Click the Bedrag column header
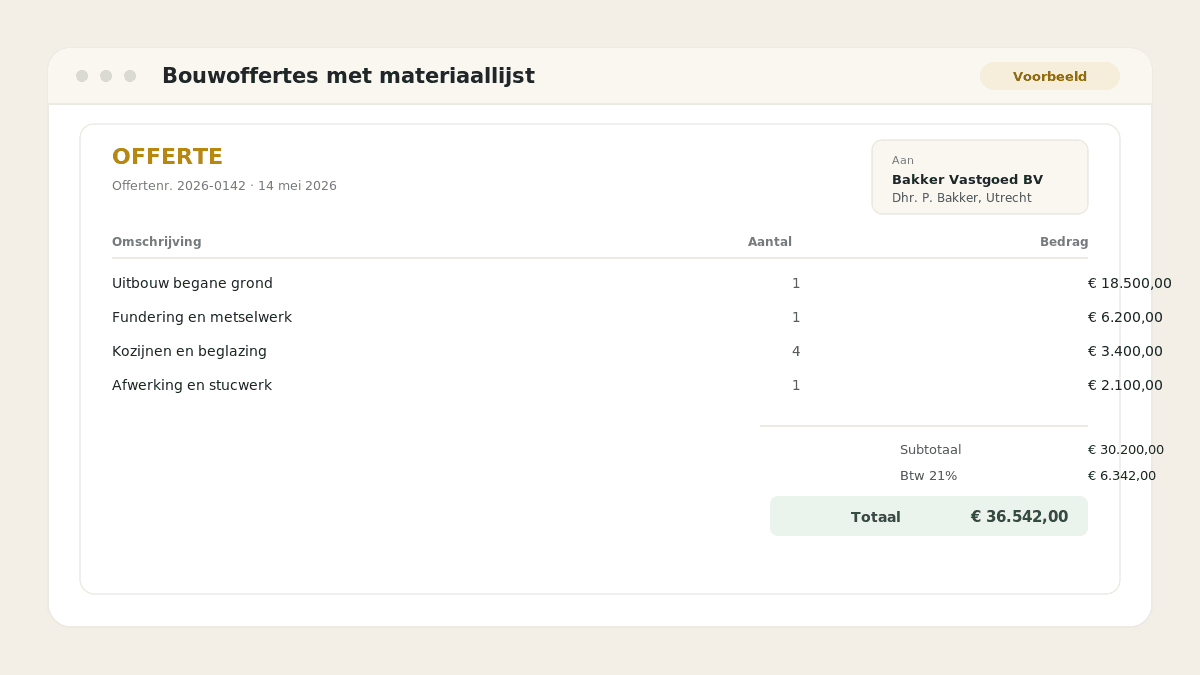1200x675 pixels. click(1064, 242)
